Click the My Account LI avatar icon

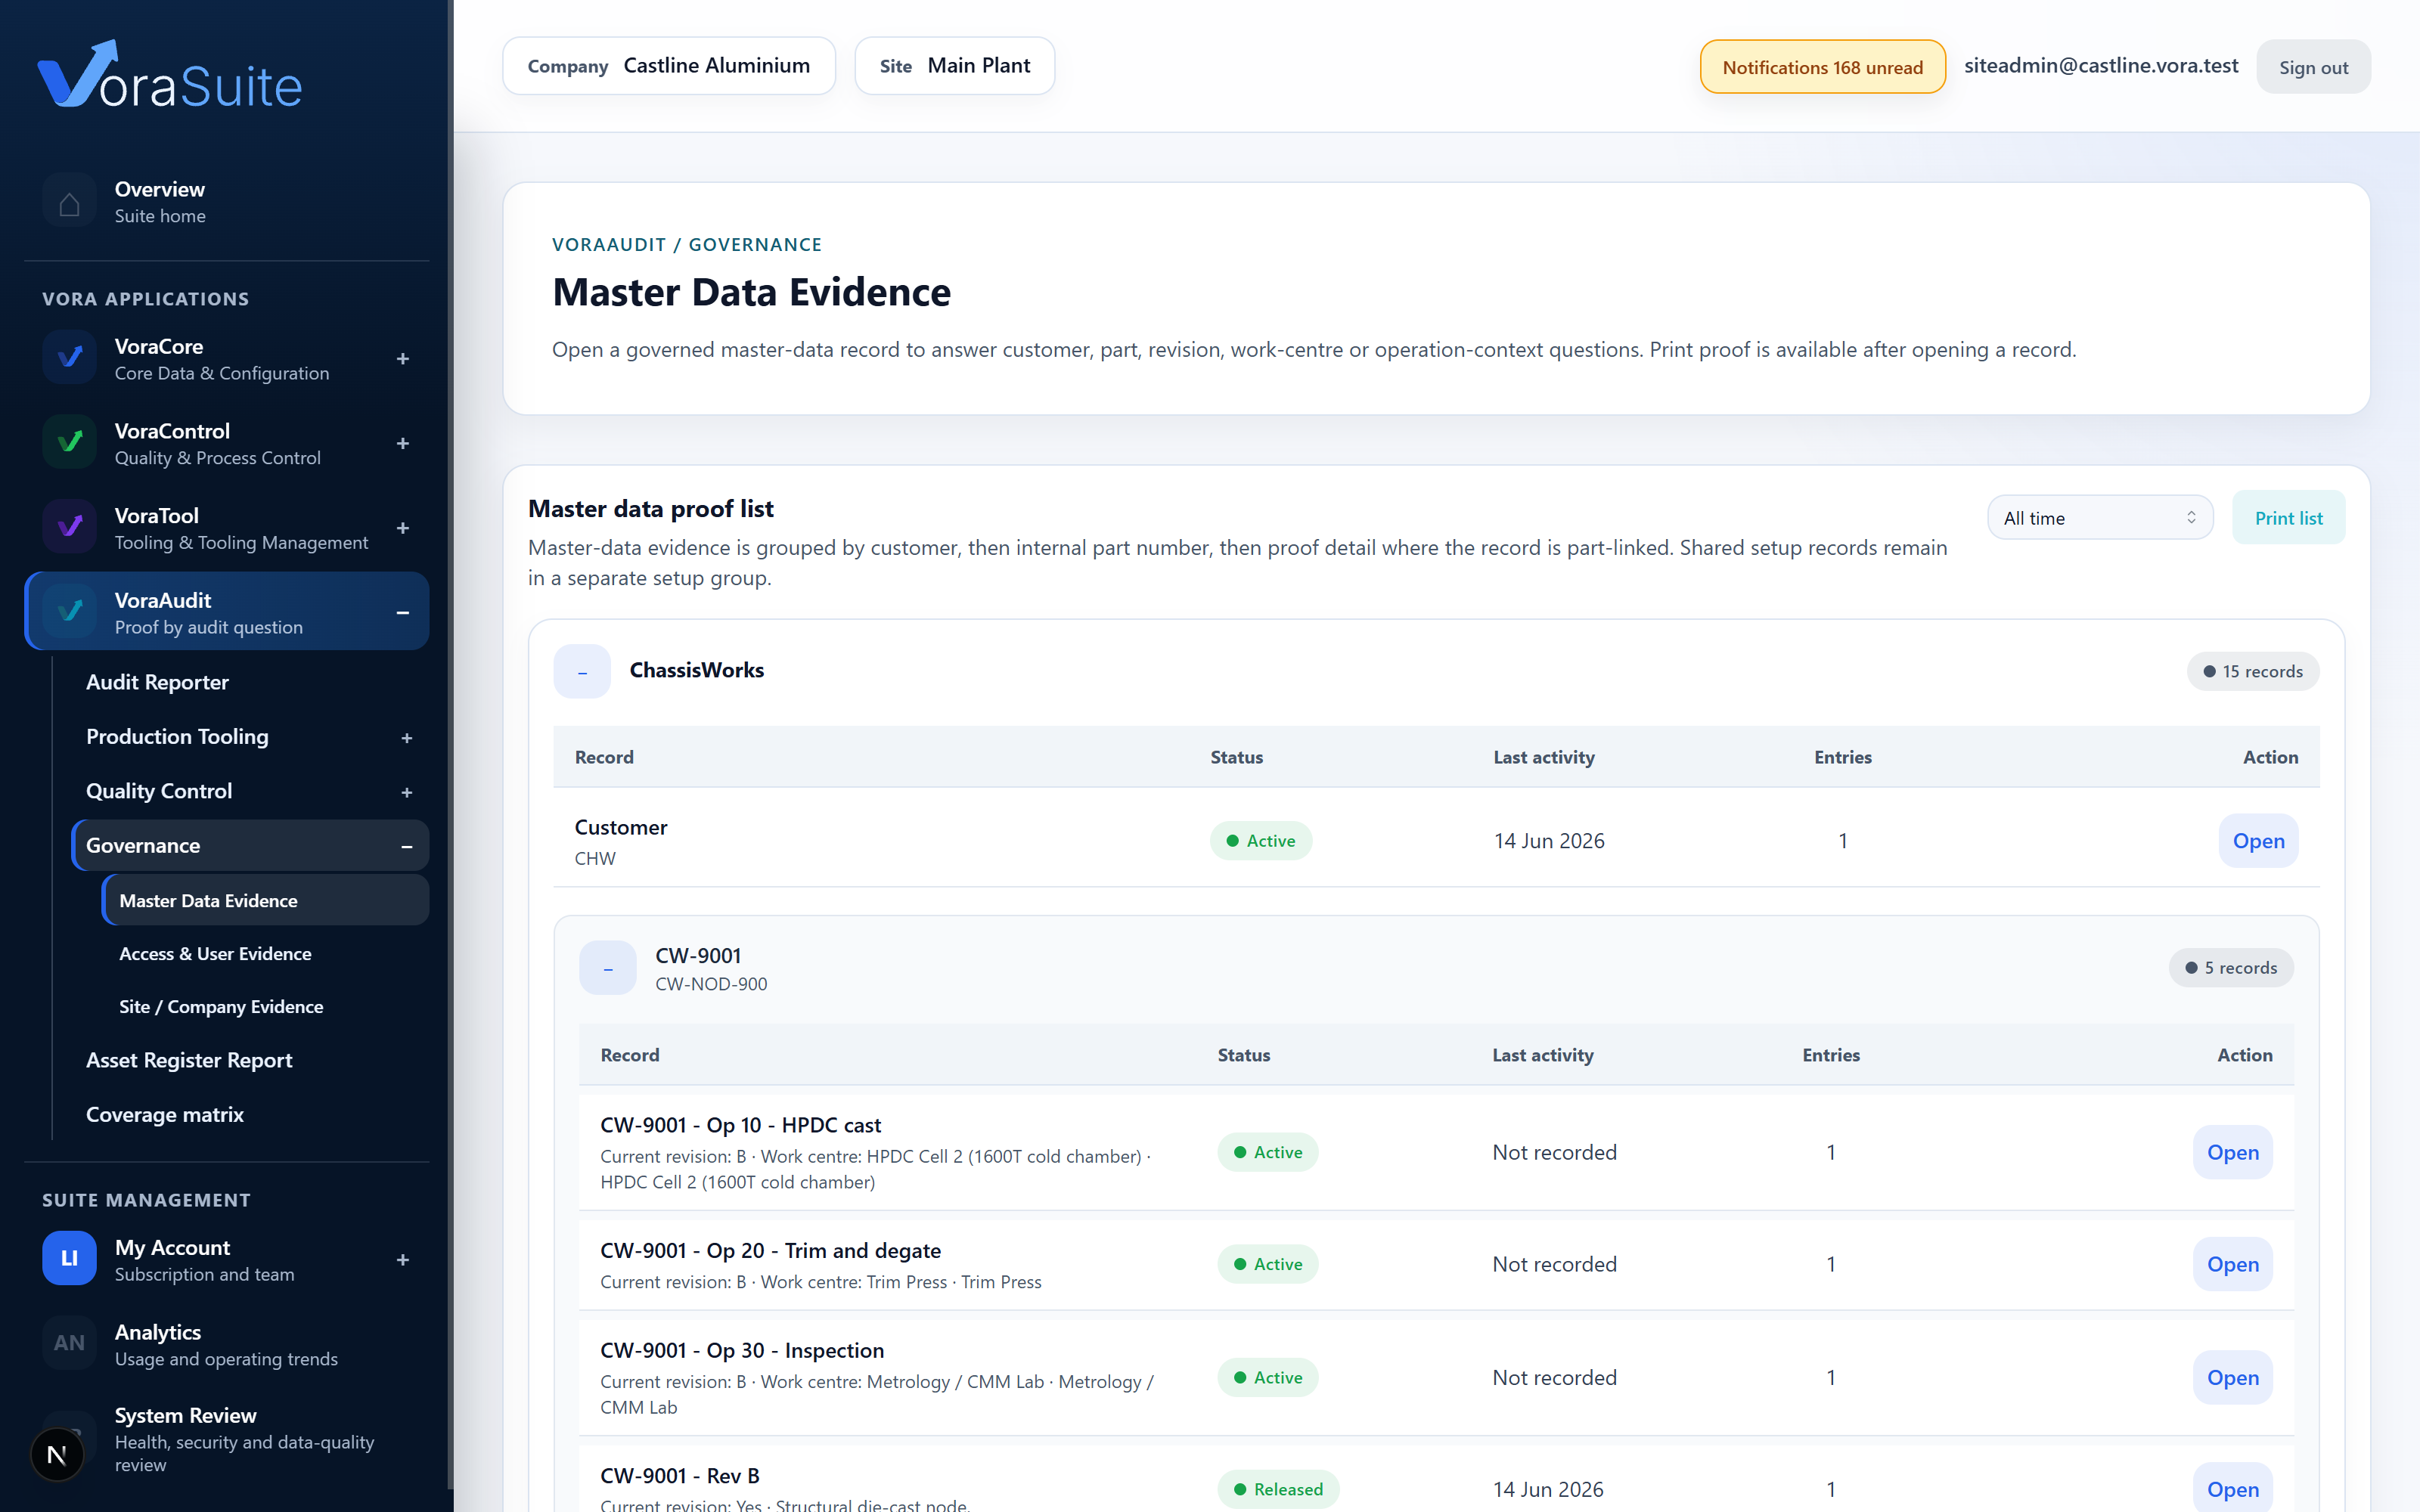click(69, 1259)
